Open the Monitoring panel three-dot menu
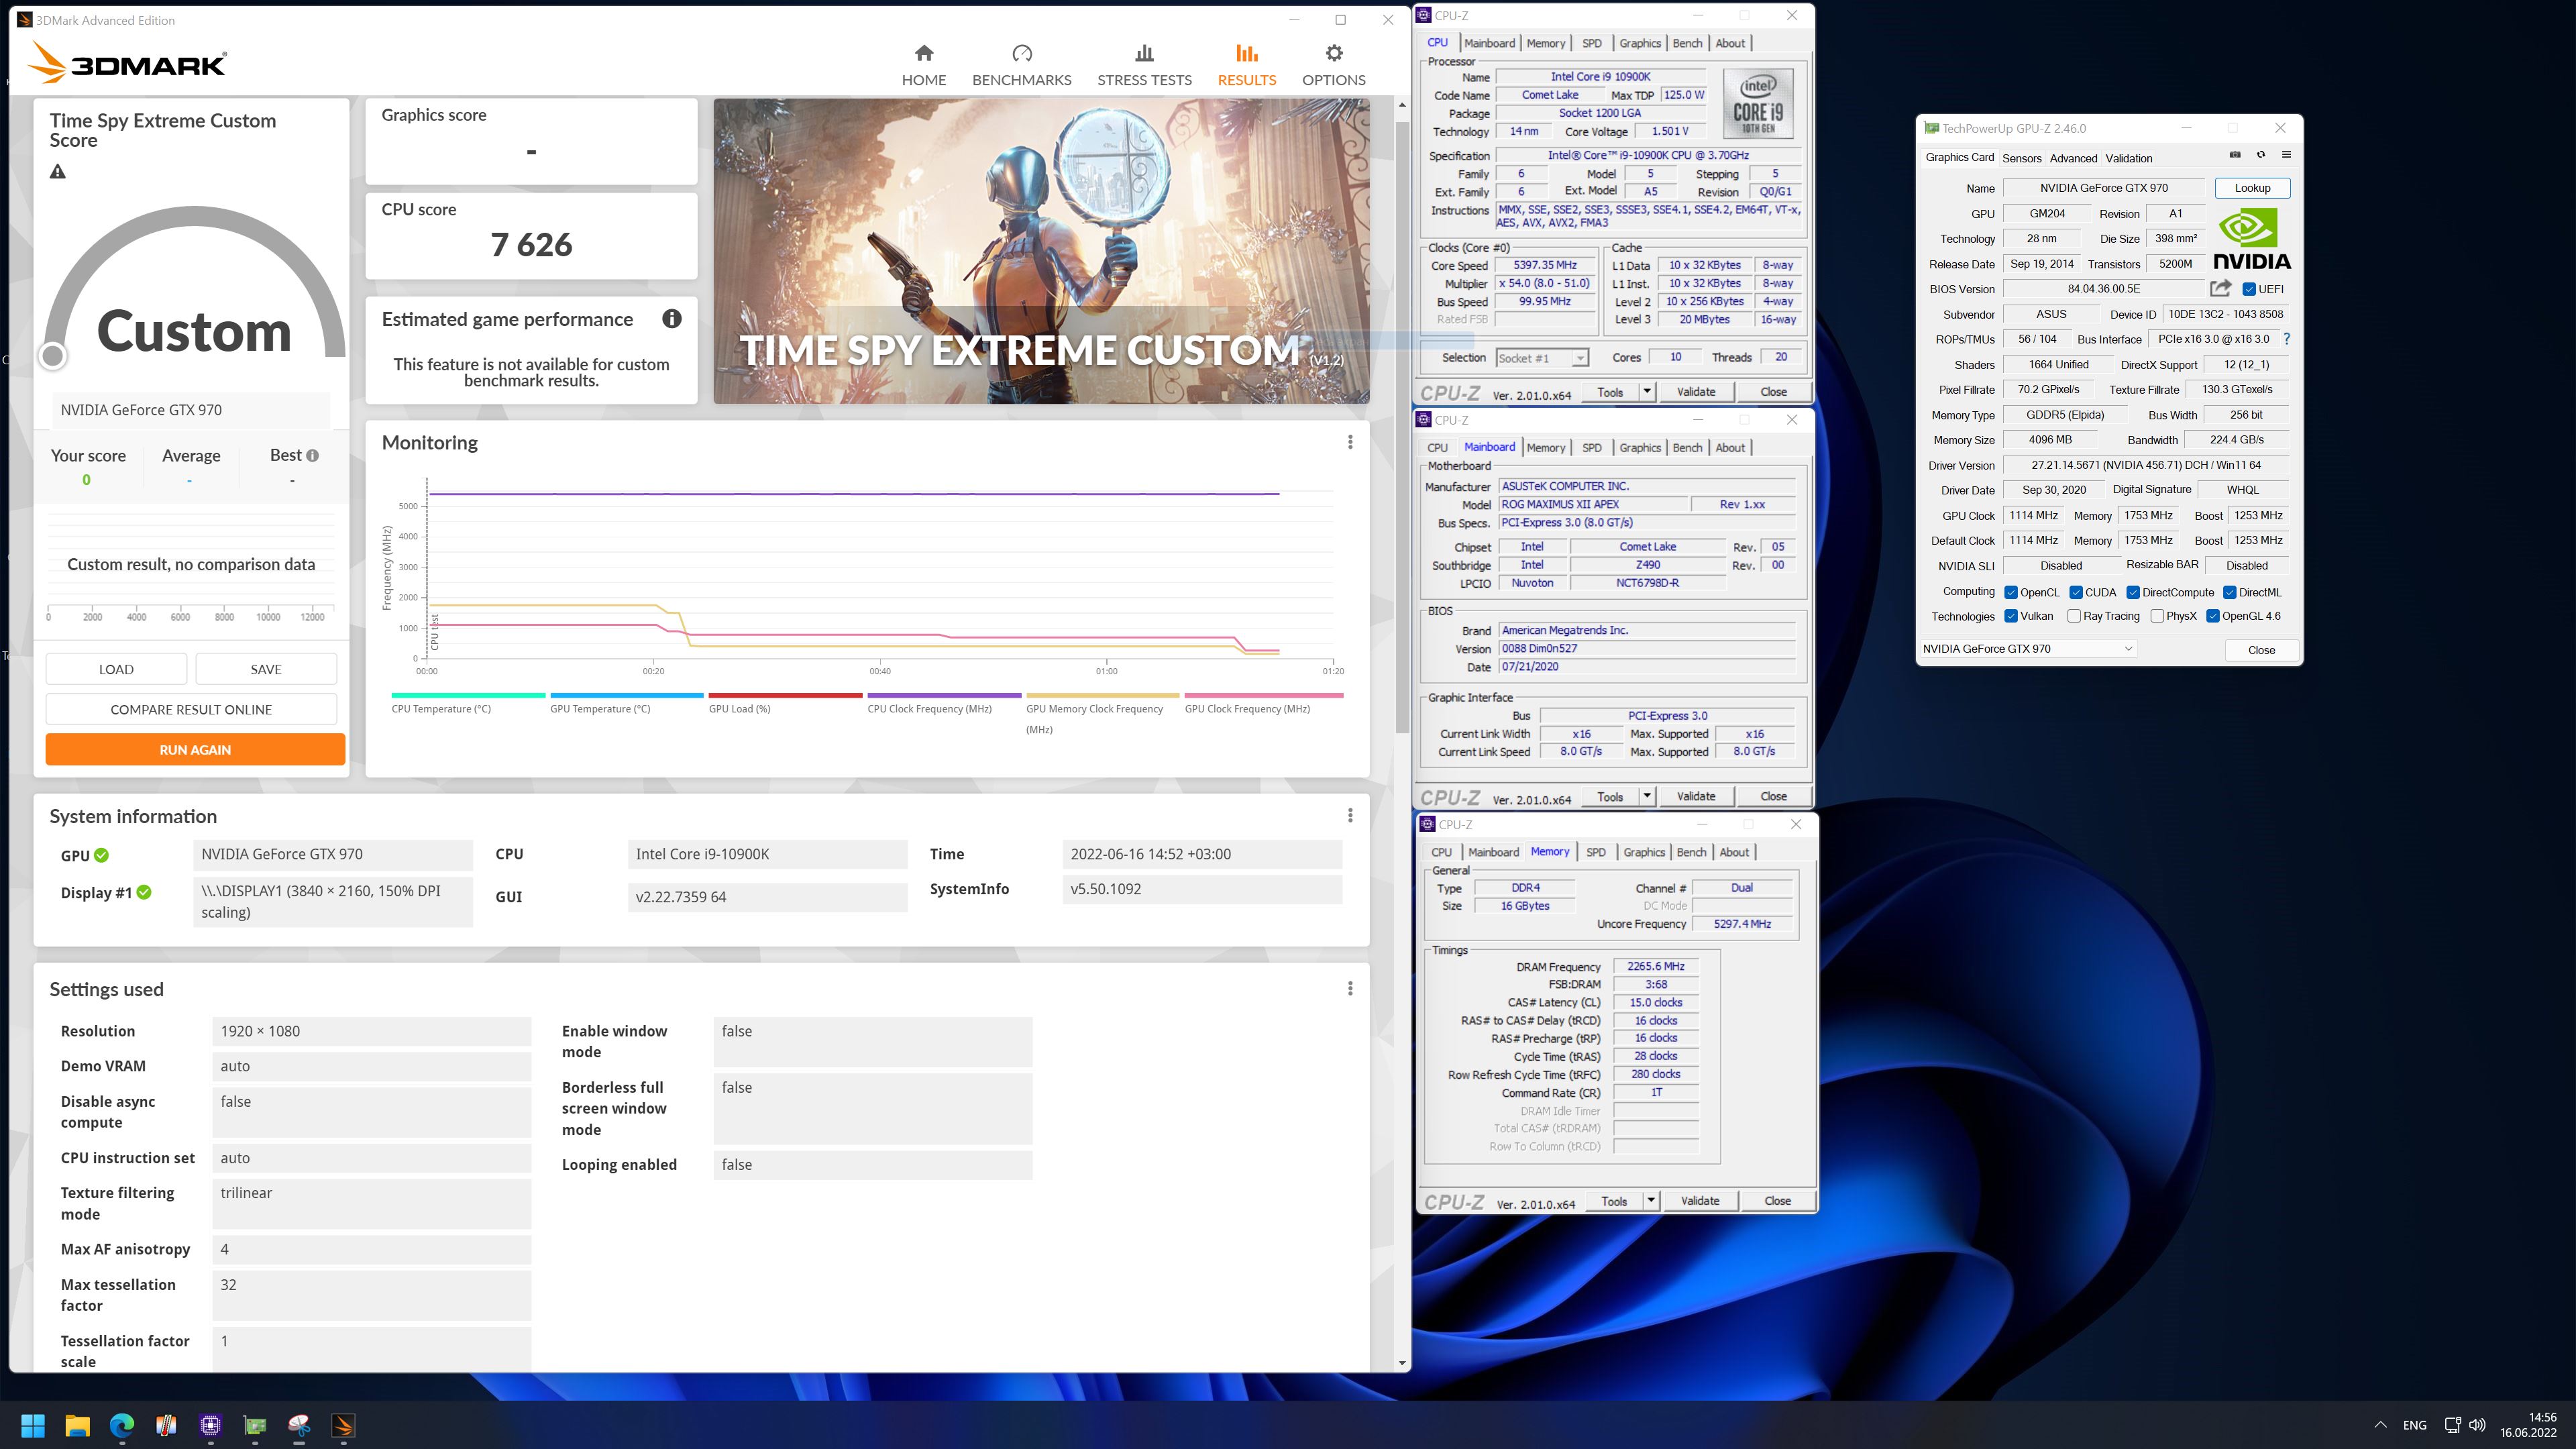 pos(1350,442)
